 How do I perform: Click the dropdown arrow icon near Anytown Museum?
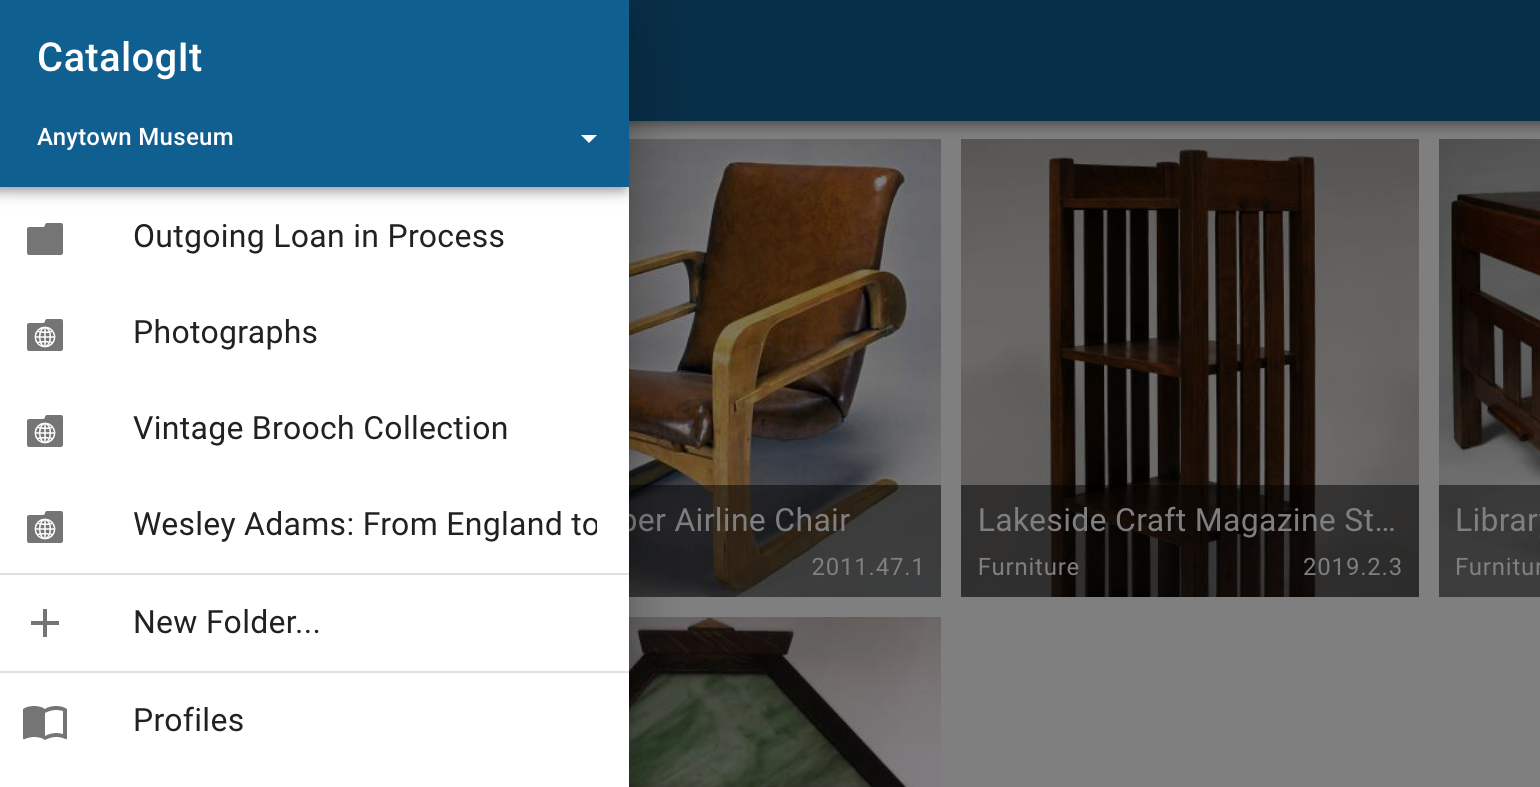click(x=589, y=139)
